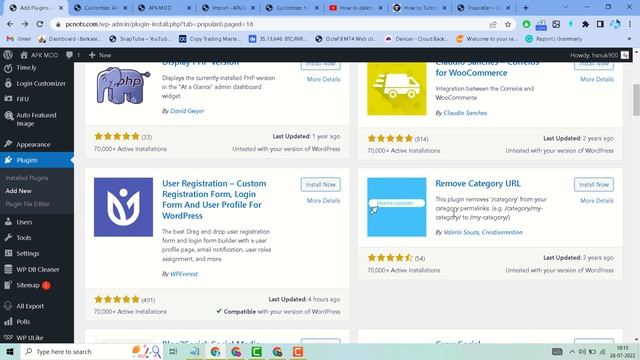Close the Truecaller browser tab
This screenshot has width=640, height=360.
coord(508,8)
